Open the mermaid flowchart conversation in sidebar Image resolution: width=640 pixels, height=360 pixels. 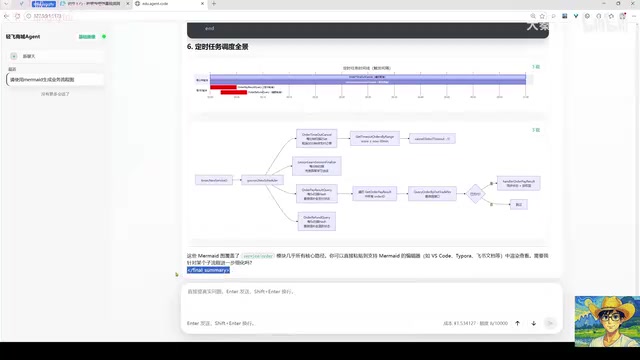click(55, 80)
